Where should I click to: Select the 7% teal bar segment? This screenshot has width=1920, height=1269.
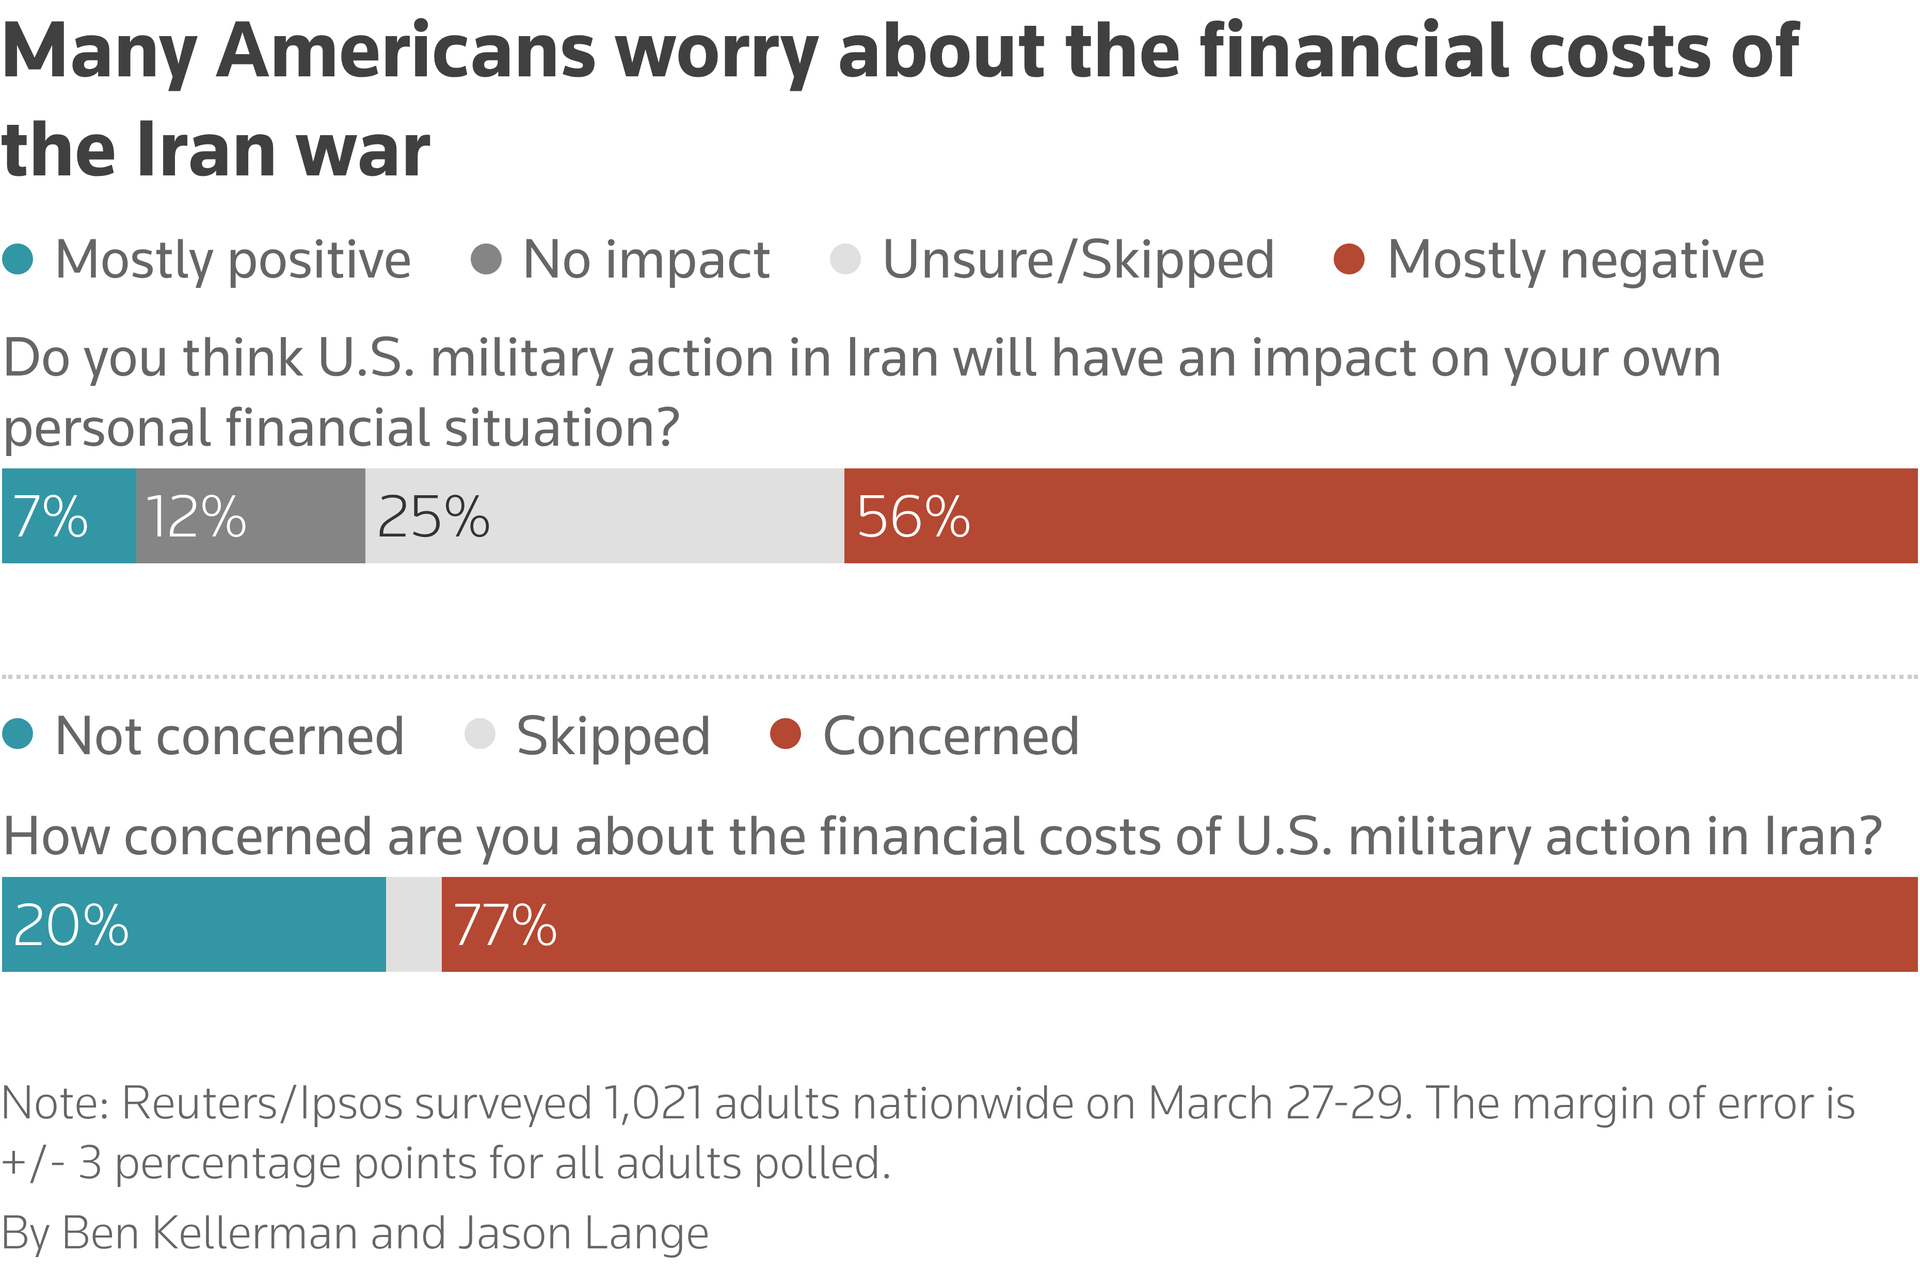(x=68, y=516)
